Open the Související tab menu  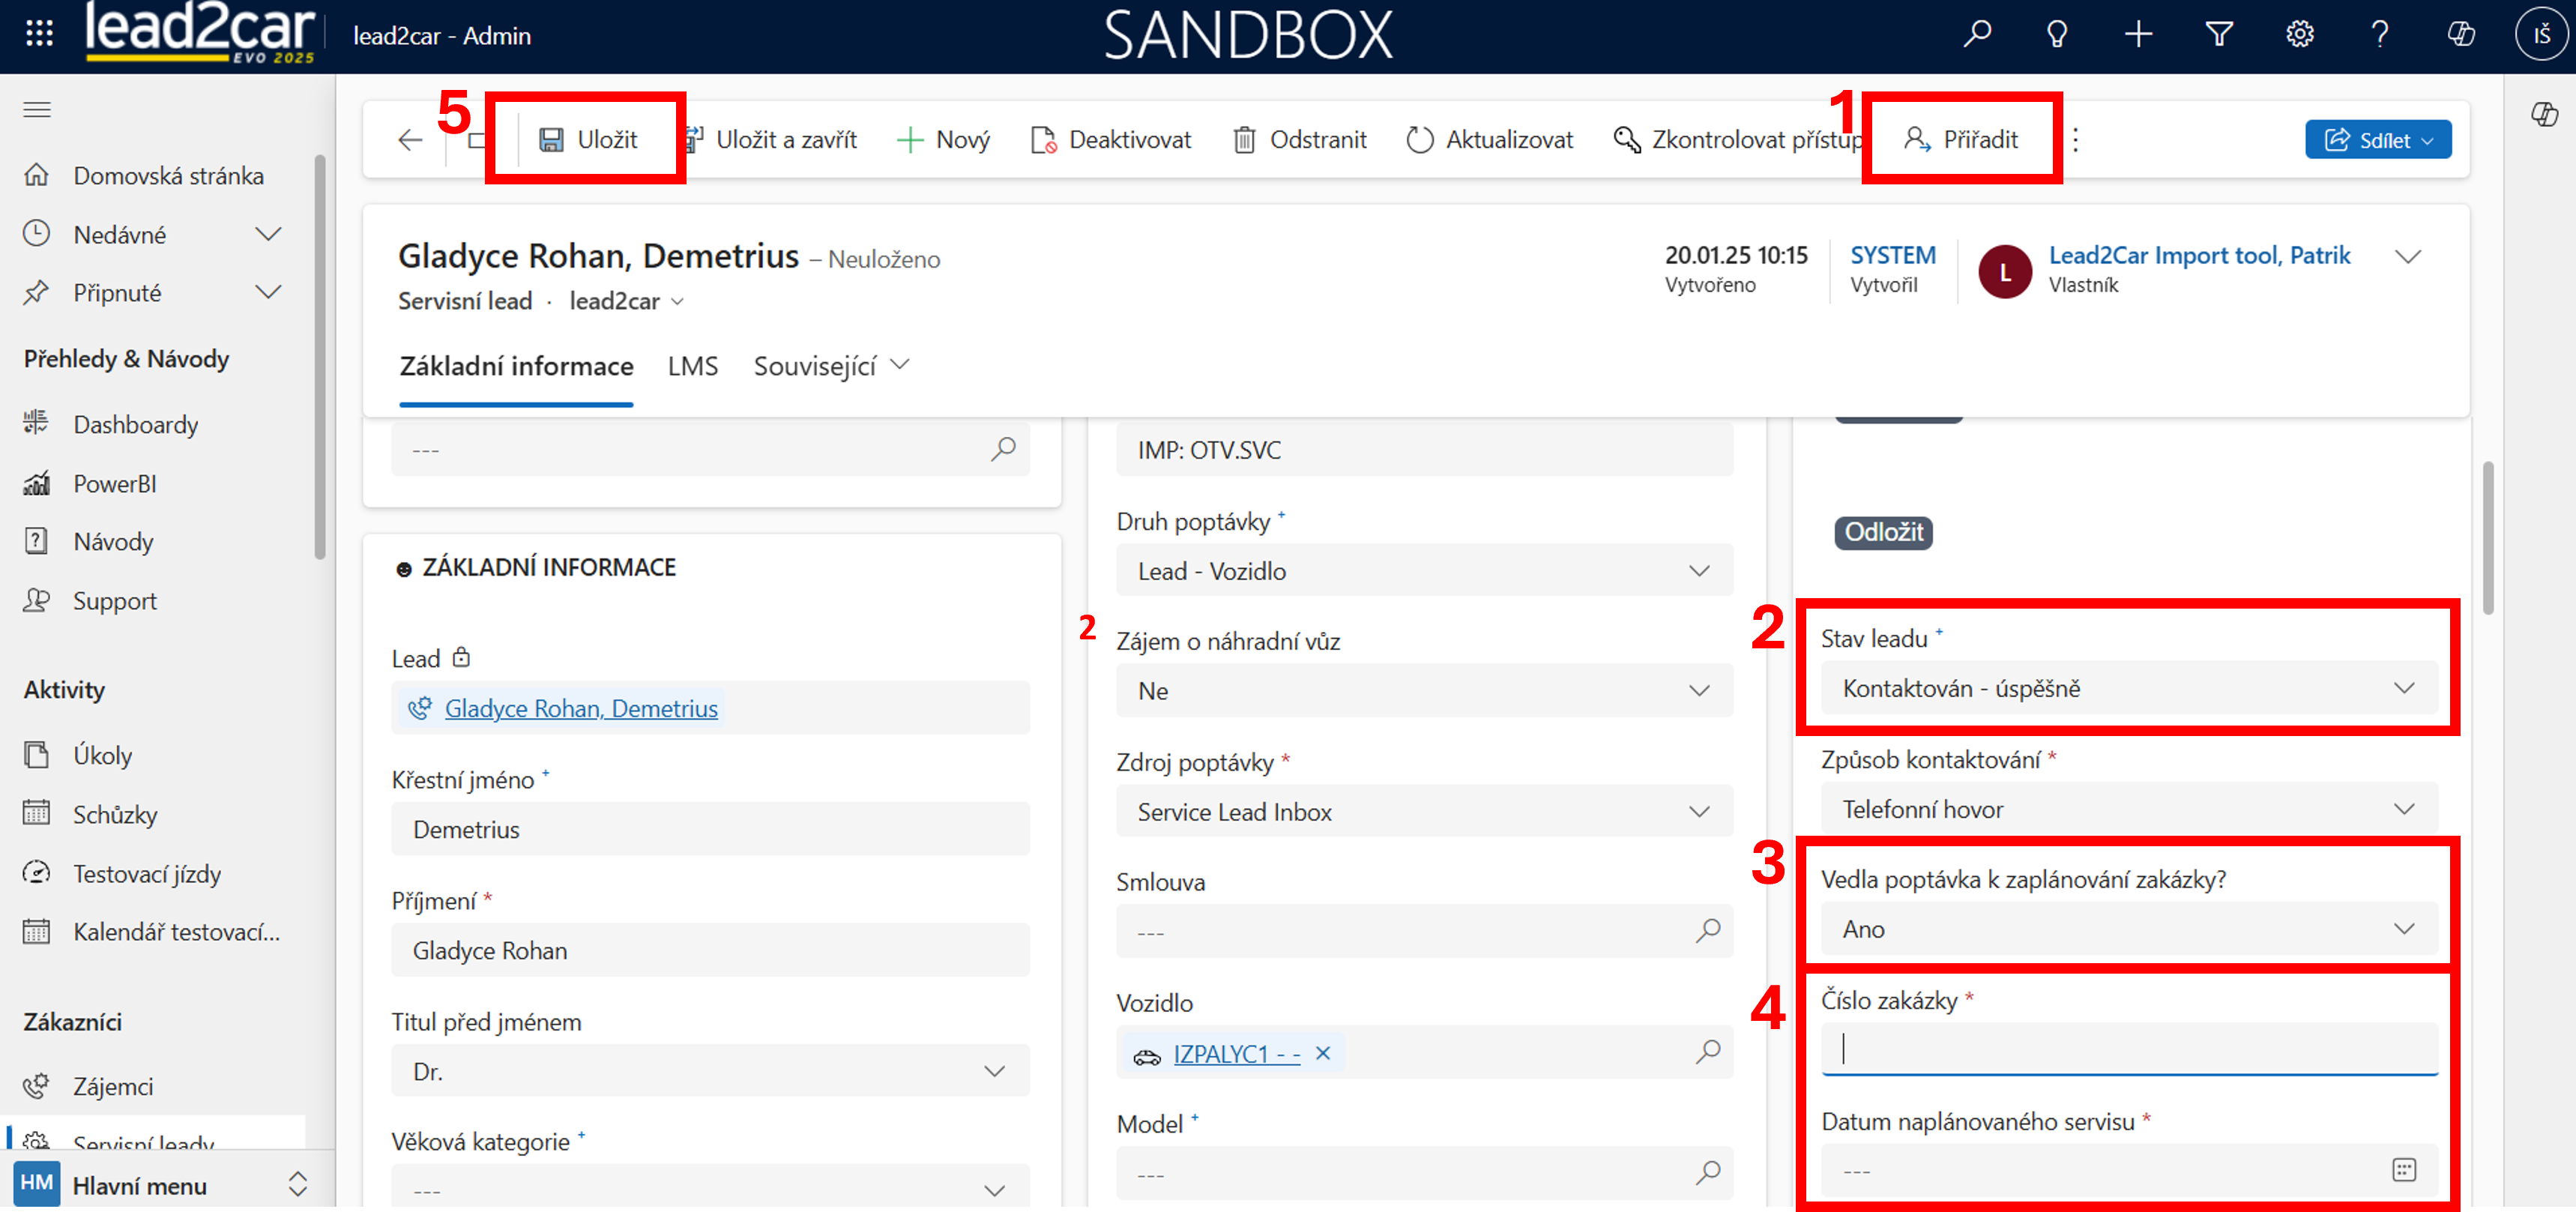830,366
